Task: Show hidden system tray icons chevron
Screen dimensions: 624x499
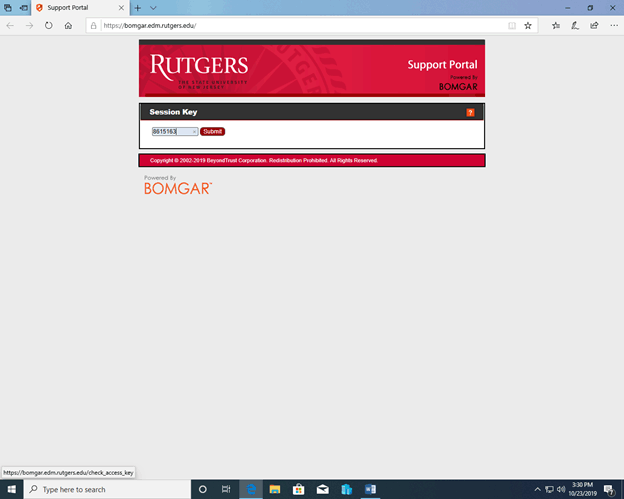Action: click(537, 489)
